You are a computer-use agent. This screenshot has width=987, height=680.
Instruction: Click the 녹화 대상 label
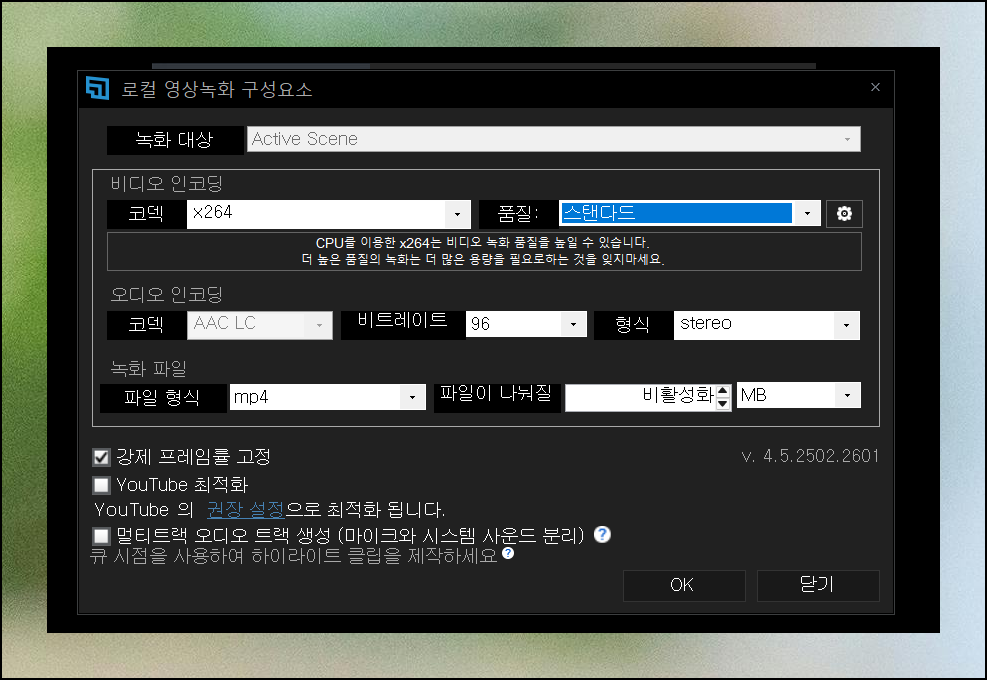point(175,140)
